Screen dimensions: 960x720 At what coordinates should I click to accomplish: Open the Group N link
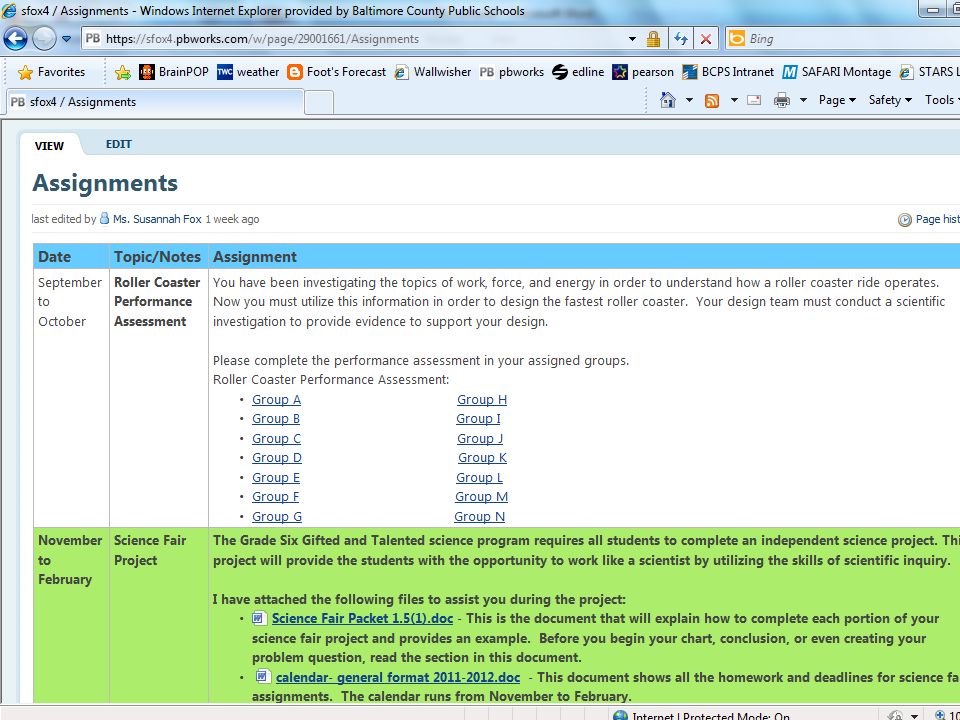479,517
